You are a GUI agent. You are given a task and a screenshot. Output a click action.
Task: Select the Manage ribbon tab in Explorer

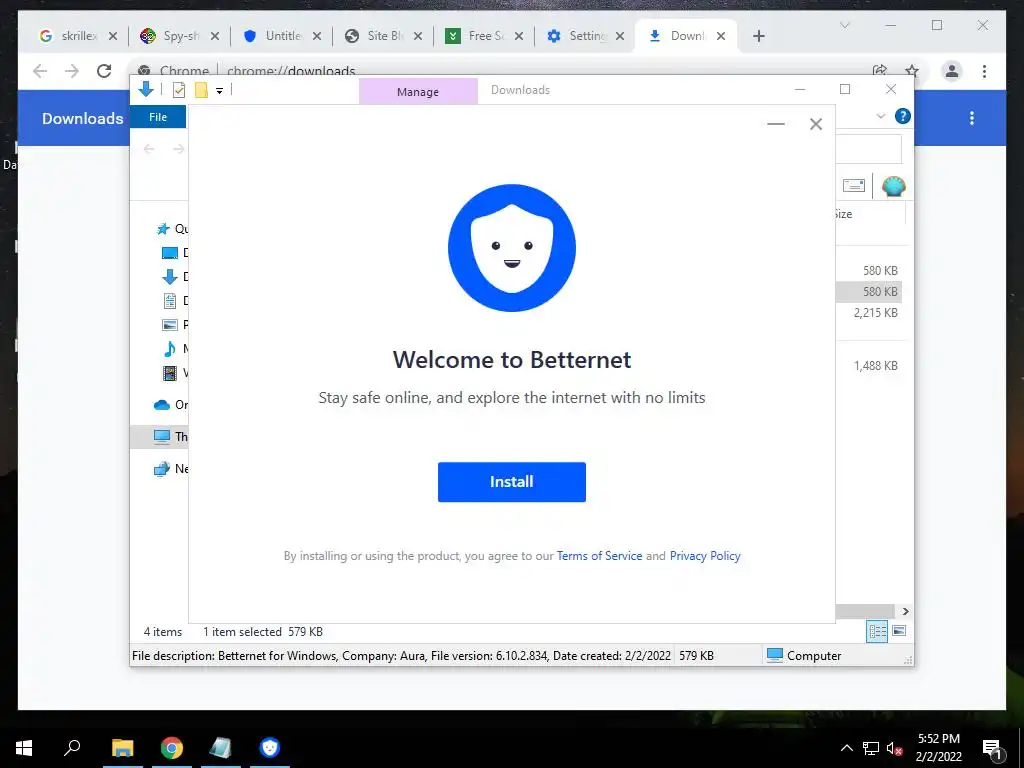point(418,91)
